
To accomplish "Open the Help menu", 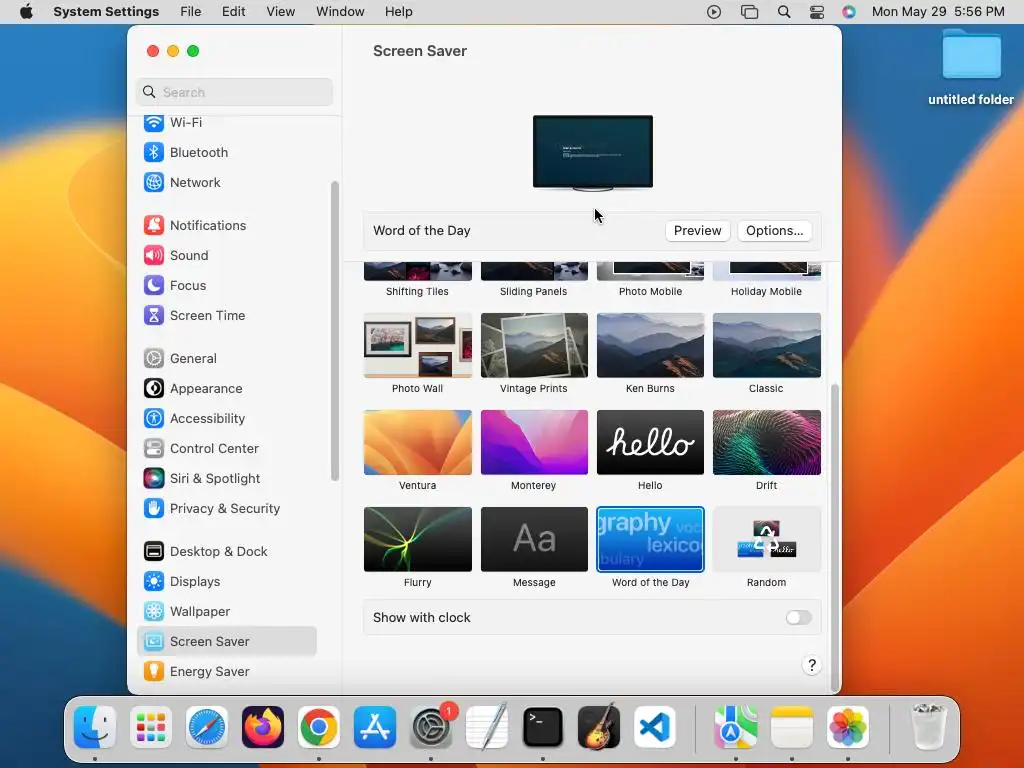I will (398, 12).
